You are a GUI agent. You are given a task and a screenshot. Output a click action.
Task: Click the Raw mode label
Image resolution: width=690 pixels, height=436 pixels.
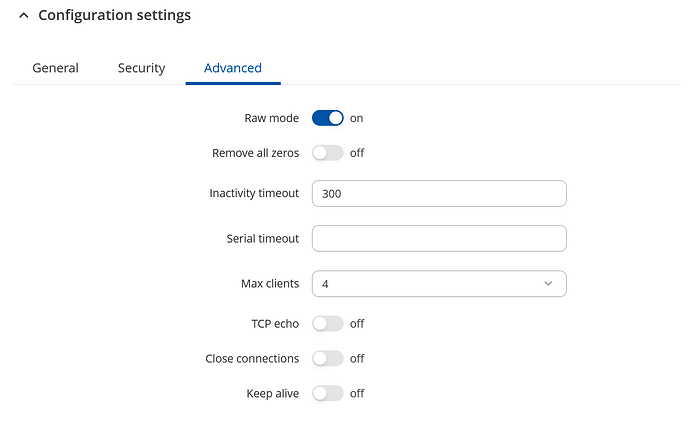pos(271,118)
